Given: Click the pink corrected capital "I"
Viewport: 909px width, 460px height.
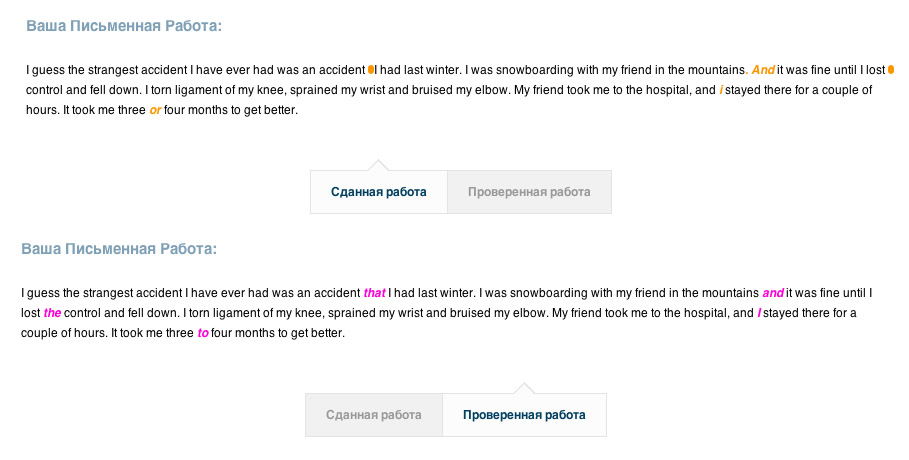Looking at the screenshot, I should tap(760, 313).
